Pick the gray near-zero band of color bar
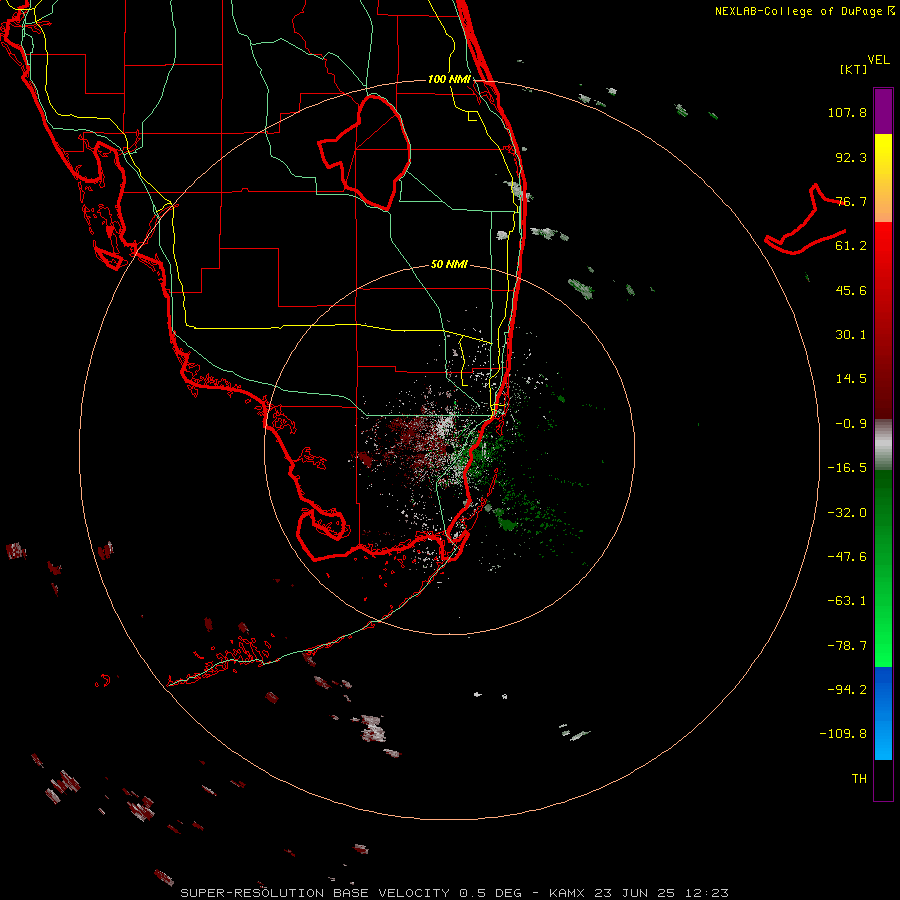This screenshot has width=900, height=900. pyautogui.click(x=883, y=445)
